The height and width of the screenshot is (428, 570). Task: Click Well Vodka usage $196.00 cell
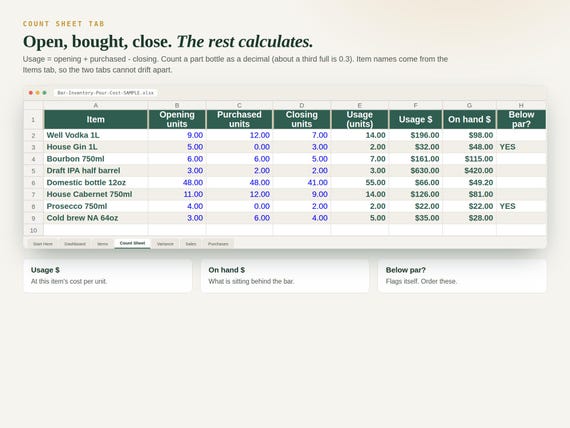click(416, 135)
